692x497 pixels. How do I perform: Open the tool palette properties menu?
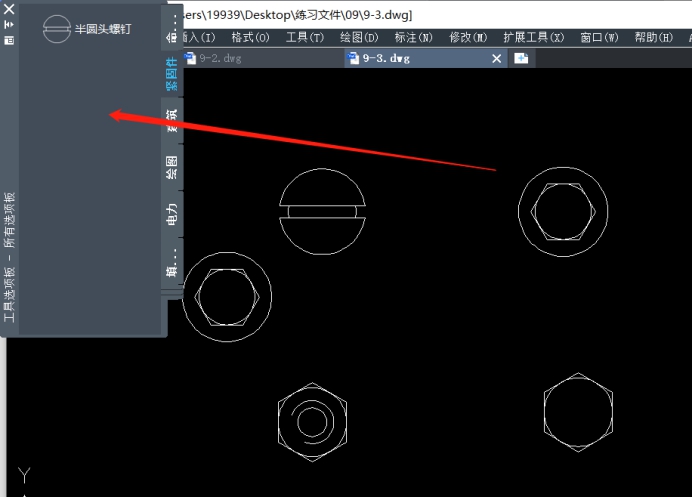pos(9,40)
